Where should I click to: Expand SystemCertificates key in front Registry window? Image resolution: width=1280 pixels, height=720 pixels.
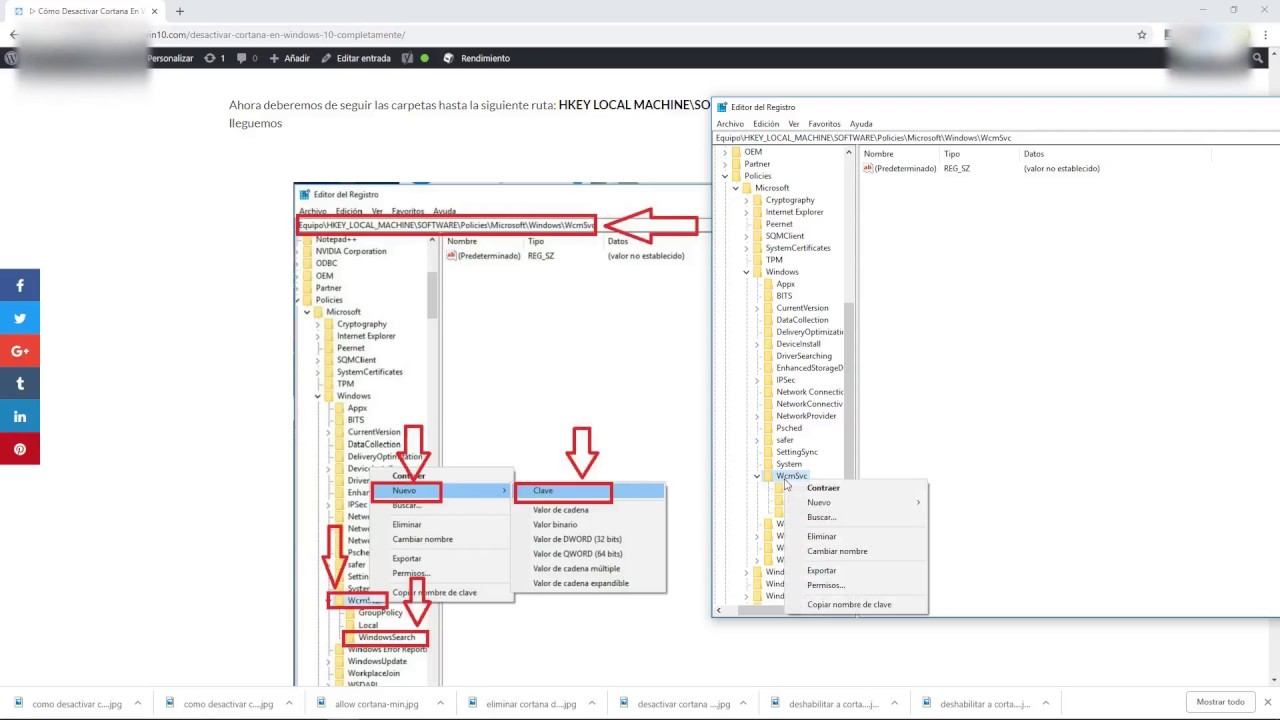tap(746, 248)
